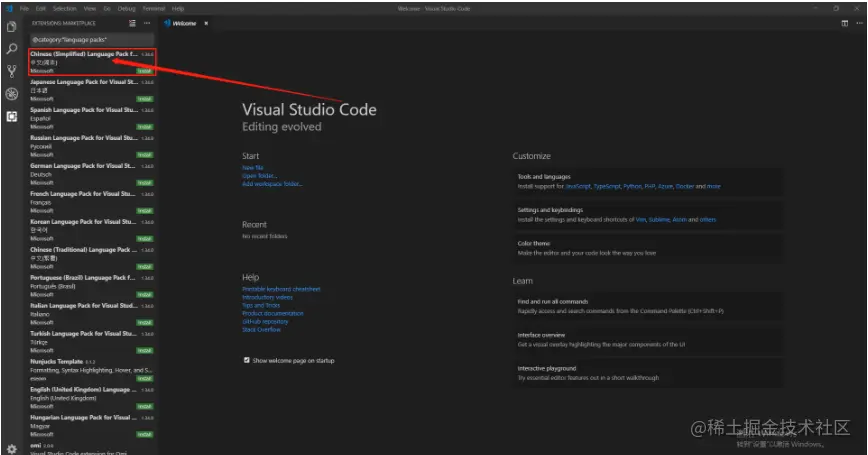Select Japanese Language Pack title
Screen dimensions: 868x455
[x=84, y=82]
